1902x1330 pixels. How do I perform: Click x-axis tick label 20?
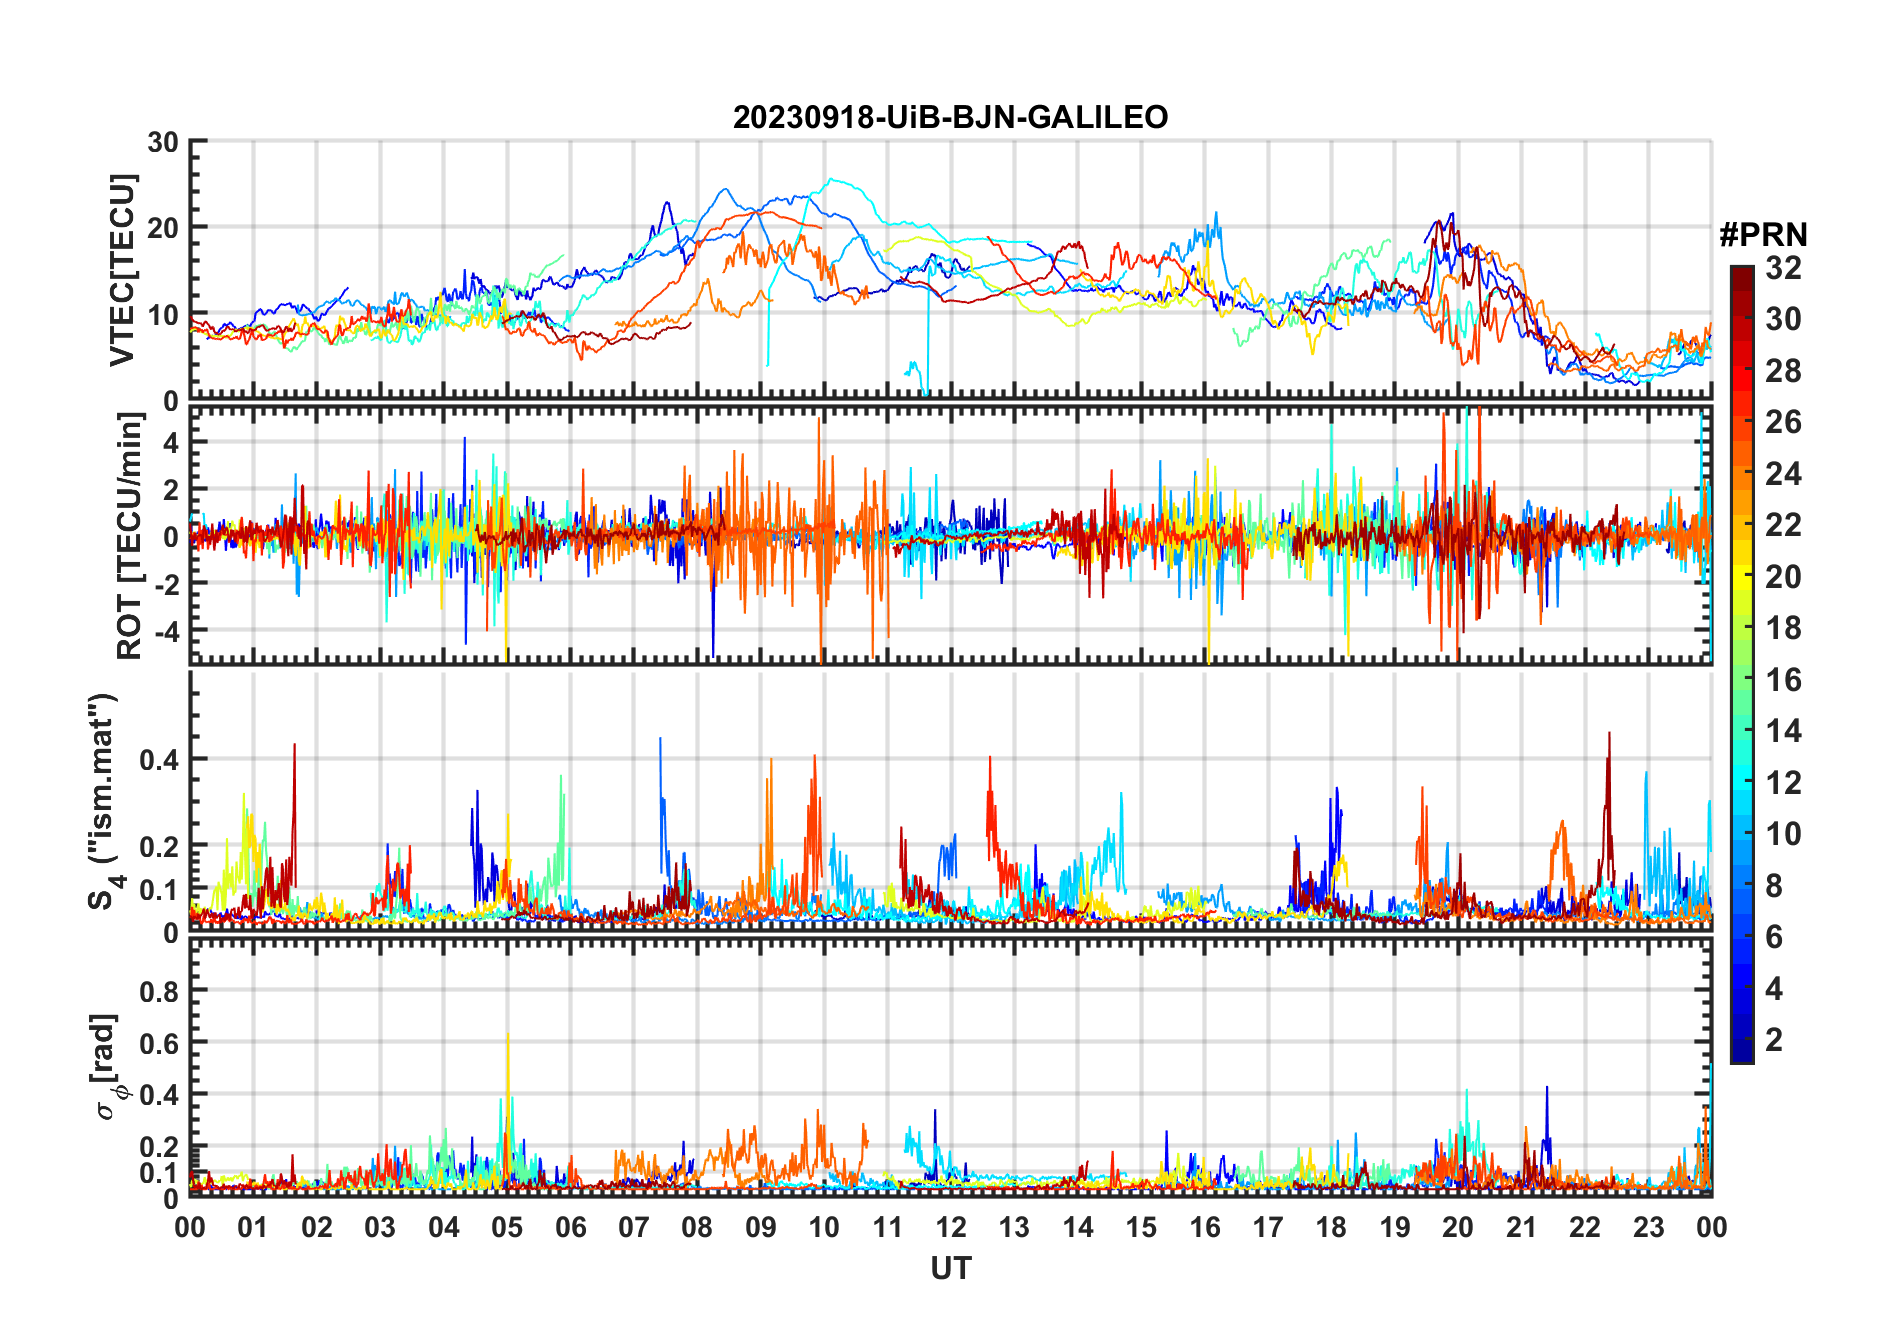point(1458,1226)
